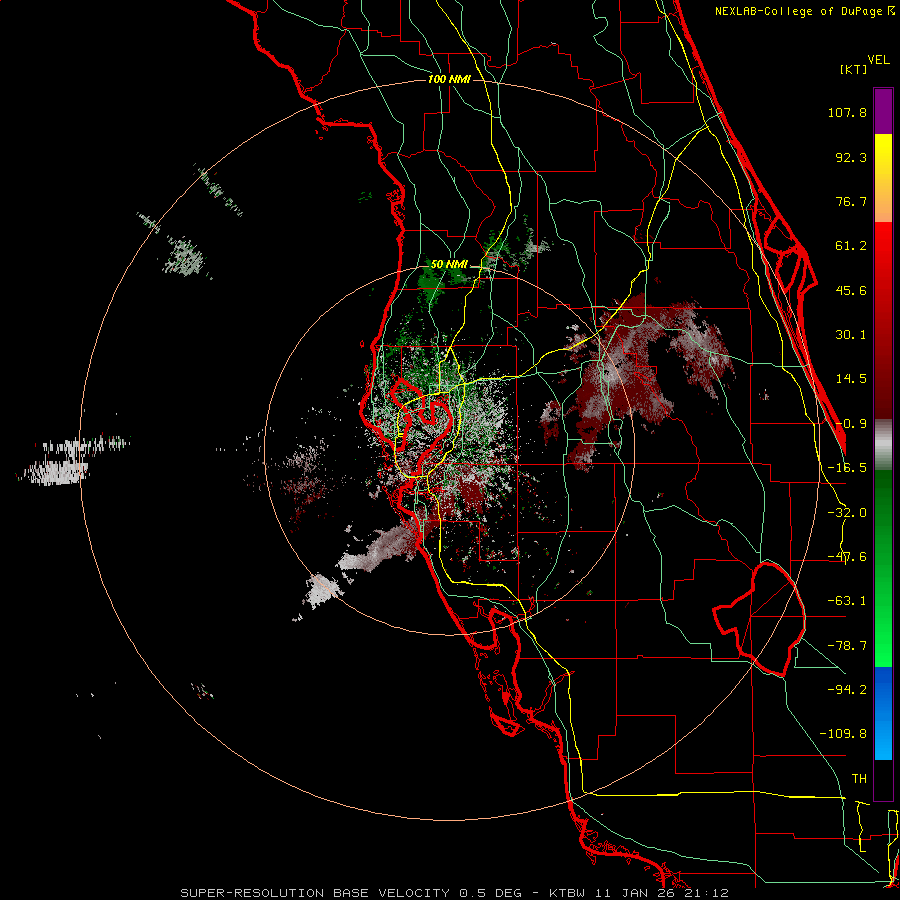Viewport: 900px width, 900px height.
Task: Click the 76.7 velocity scale value
Action: coord(851,201)
